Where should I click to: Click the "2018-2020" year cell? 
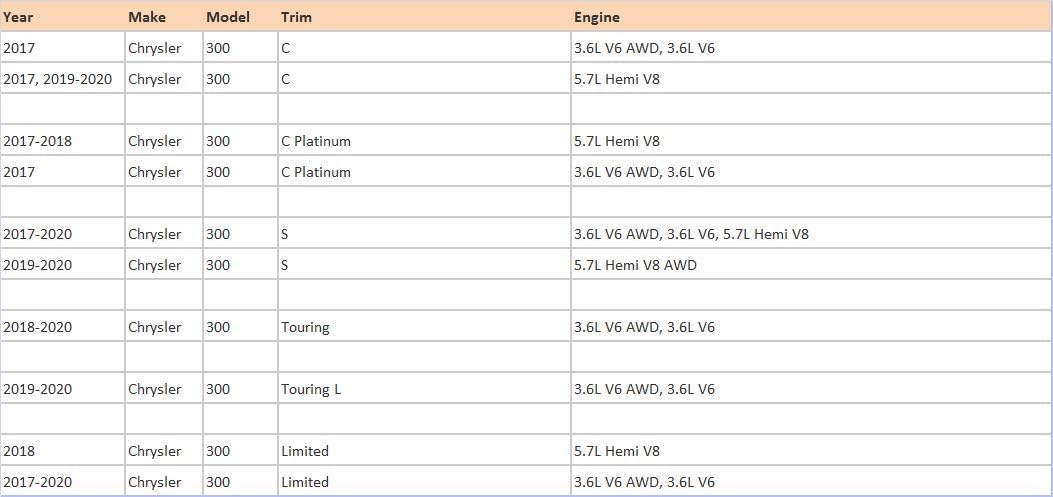38,327
